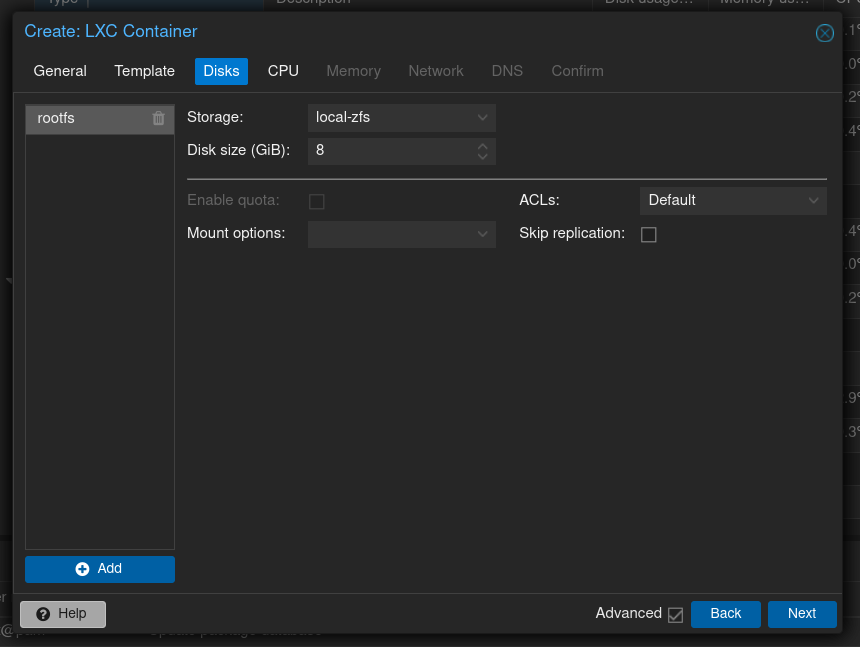Click the Enable quota checkbox
This screenshot has height=647, width=860.
317,201
